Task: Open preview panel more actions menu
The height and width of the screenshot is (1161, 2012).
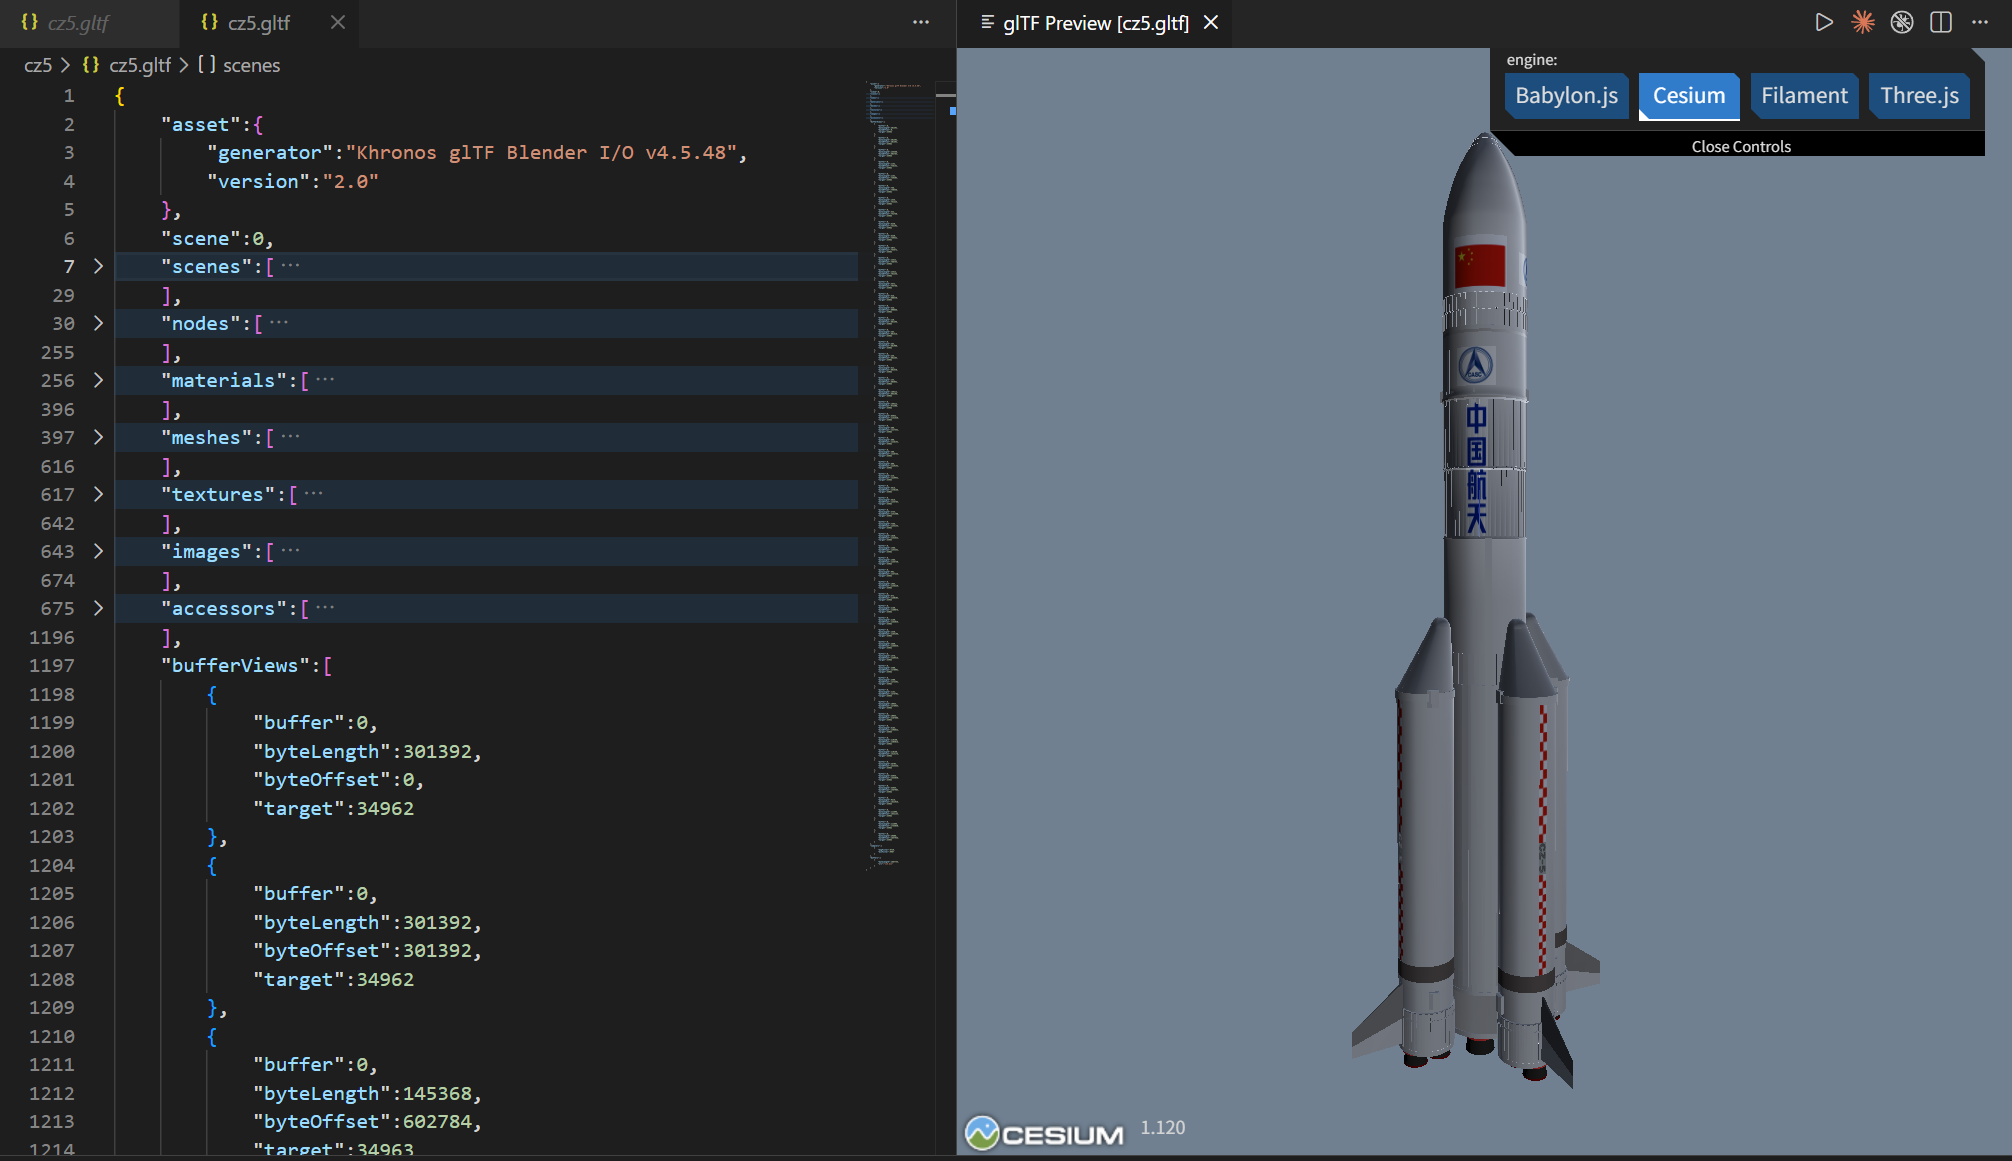Action: [x=1980, y=22]
